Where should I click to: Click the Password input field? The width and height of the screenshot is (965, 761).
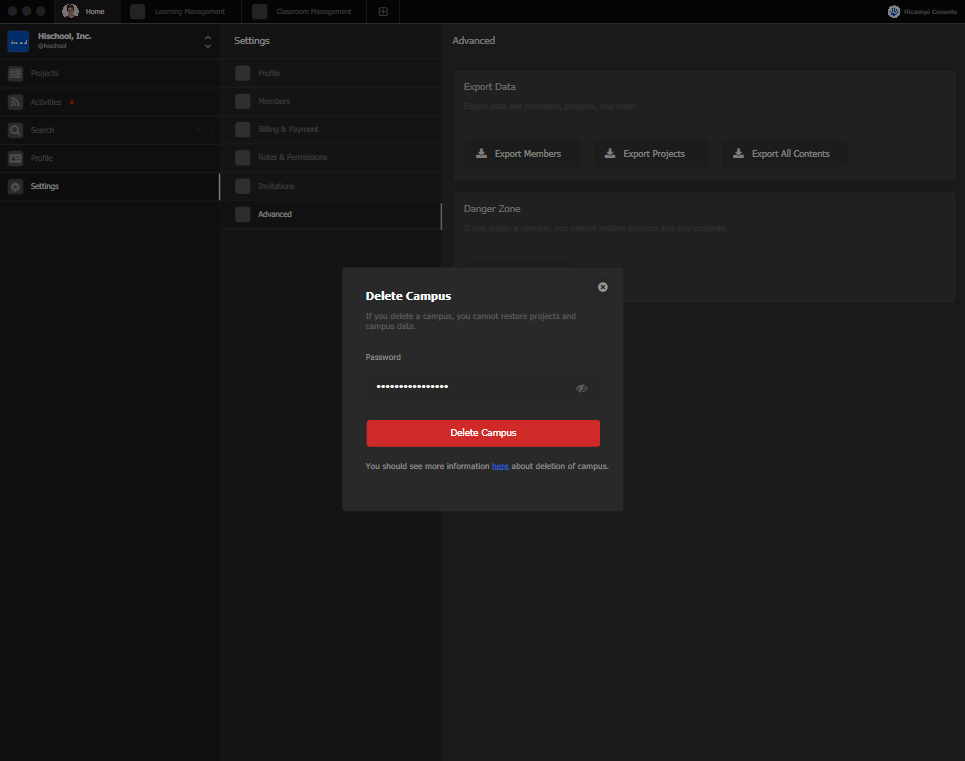tap(468, 387)
